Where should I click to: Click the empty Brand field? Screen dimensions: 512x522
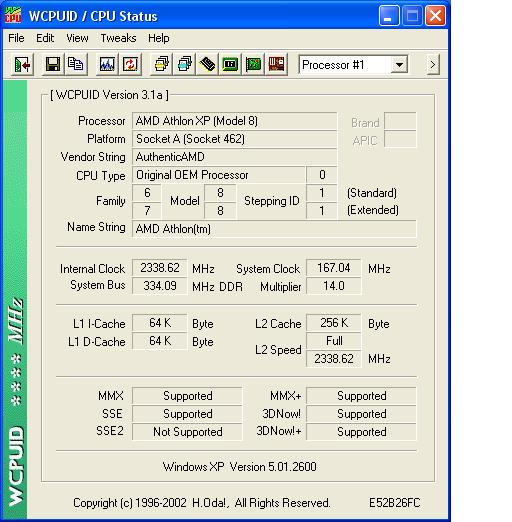(400, 121)
